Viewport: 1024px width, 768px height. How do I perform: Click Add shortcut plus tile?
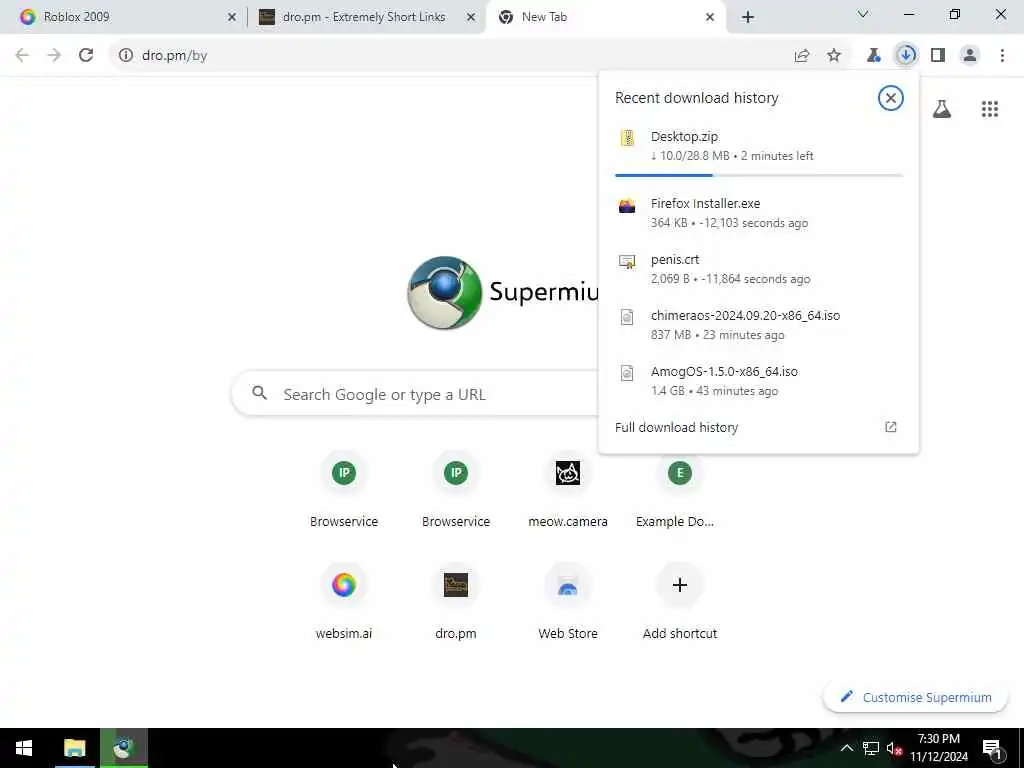tap(680, 603)
